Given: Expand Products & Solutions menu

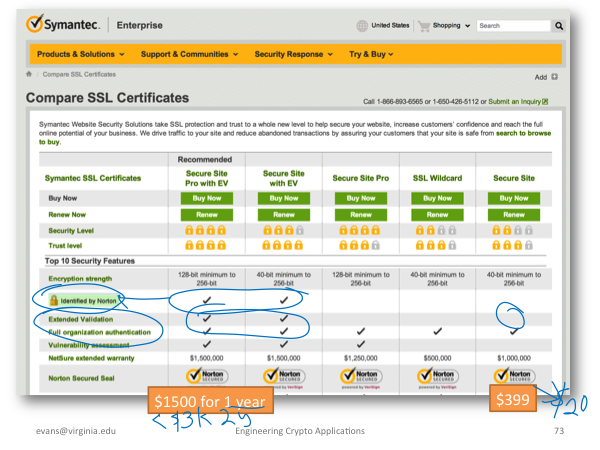Looking at the screenshot, I should pyautogui.click(x=80, y=54).
